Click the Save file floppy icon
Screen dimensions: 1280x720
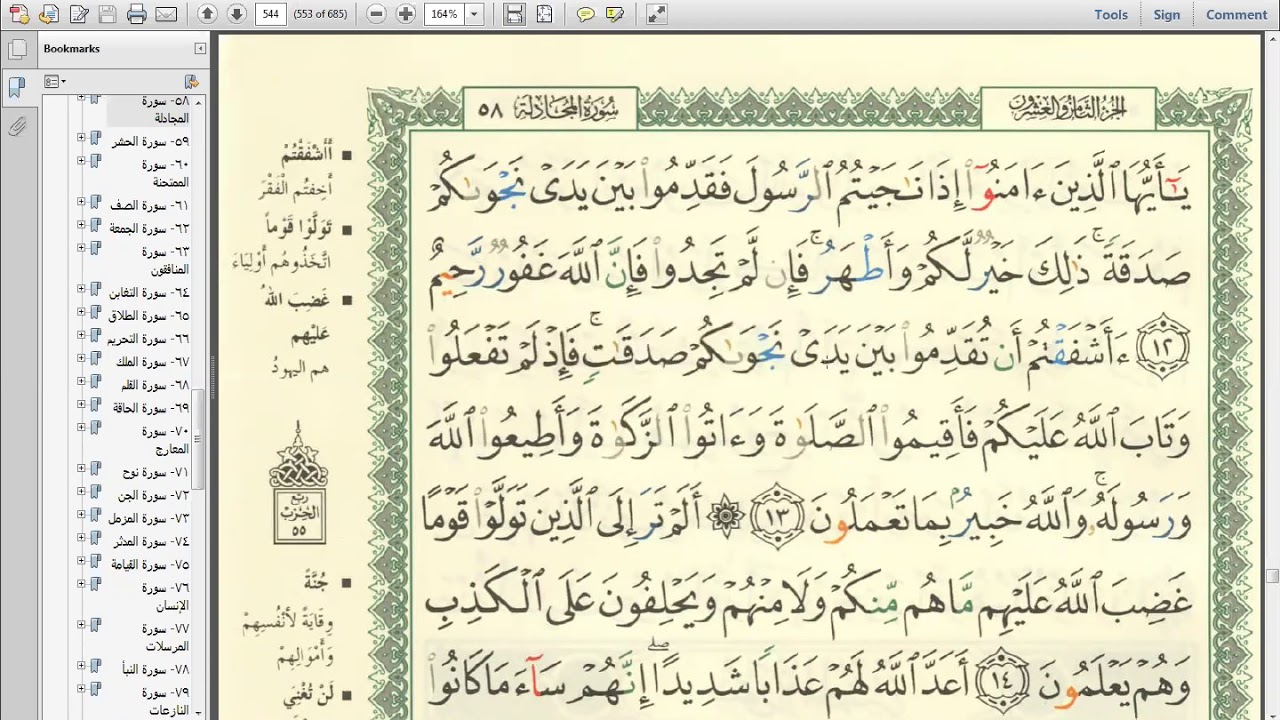pyautogui.click(x=108, y=14)
